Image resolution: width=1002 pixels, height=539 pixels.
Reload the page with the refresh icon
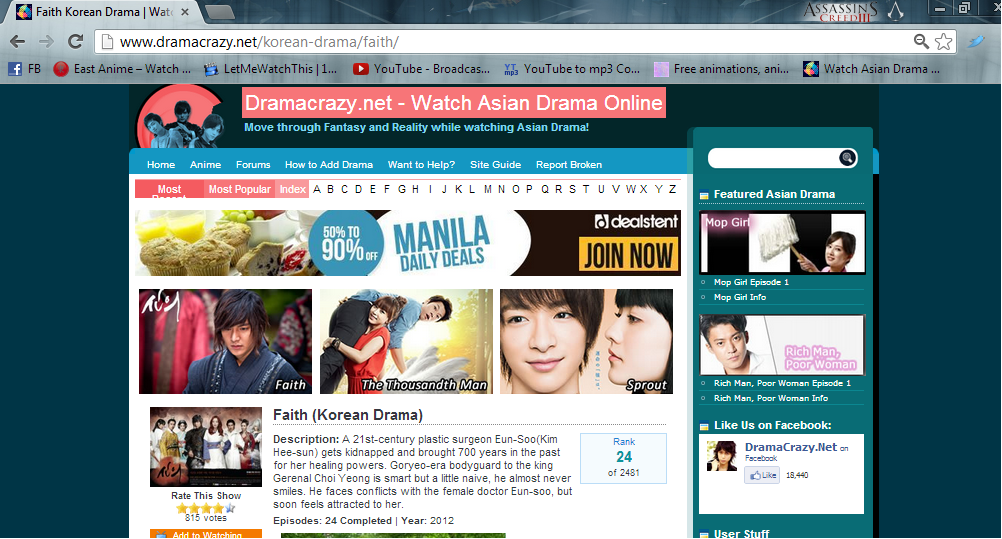coord(75,42)
